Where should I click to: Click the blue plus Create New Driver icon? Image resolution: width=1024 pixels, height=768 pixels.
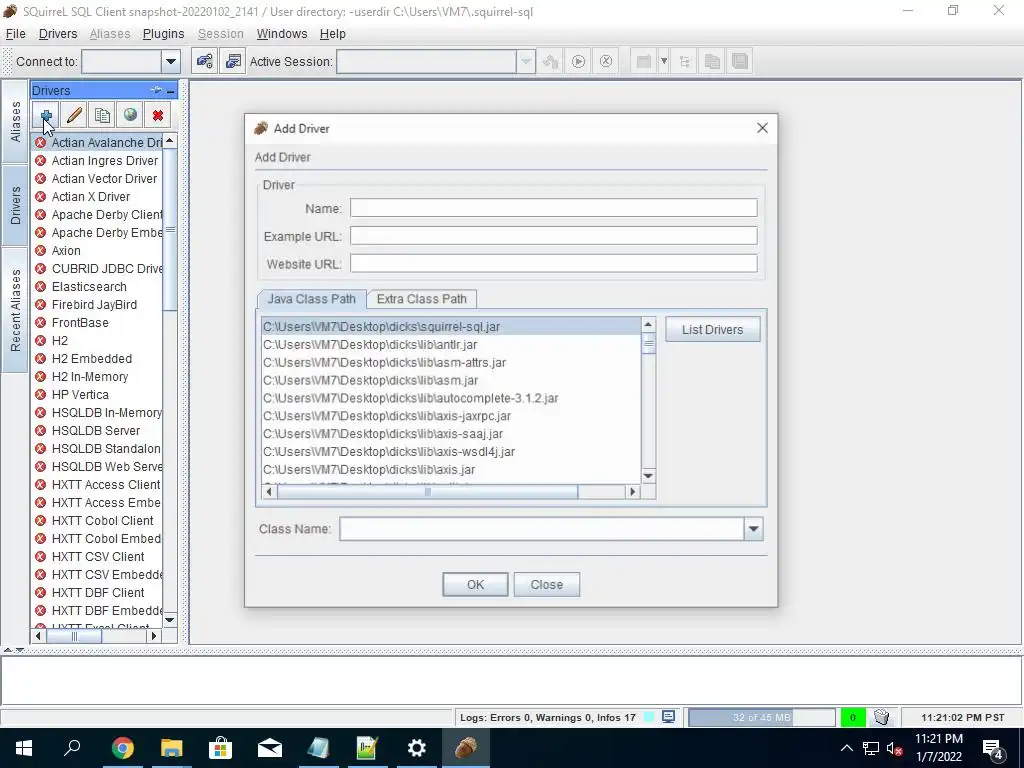(46, 116)
